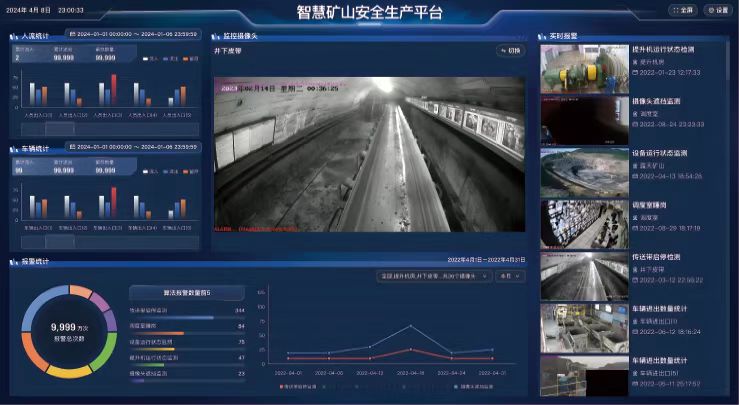Image resolution: width=739 pixels, height=405 pixels.
Task: Click the 车辆统计 panel header icon
Action: (x=15, y=149)
